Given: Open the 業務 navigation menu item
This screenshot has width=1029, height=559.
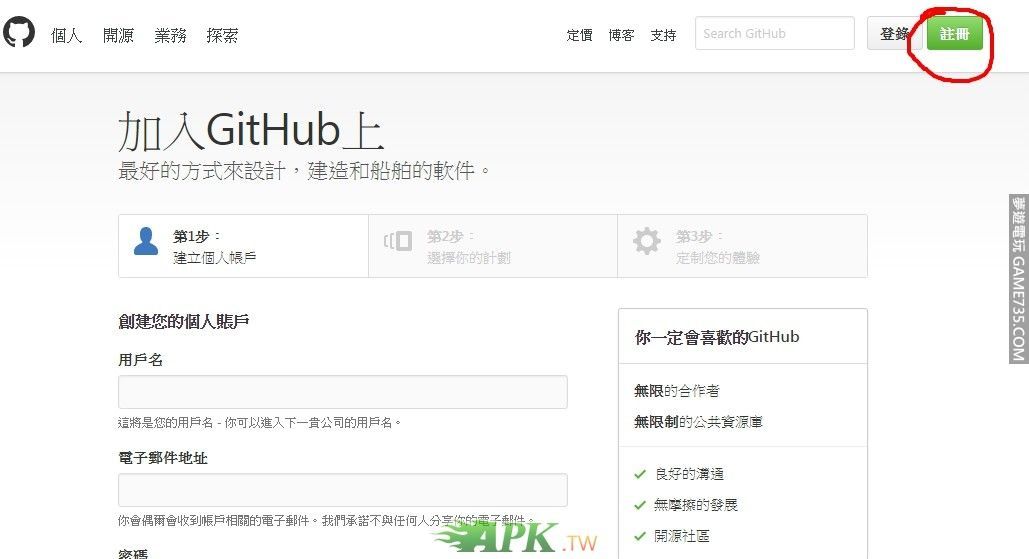Looking at the screenshot, I should coord(170,35).
